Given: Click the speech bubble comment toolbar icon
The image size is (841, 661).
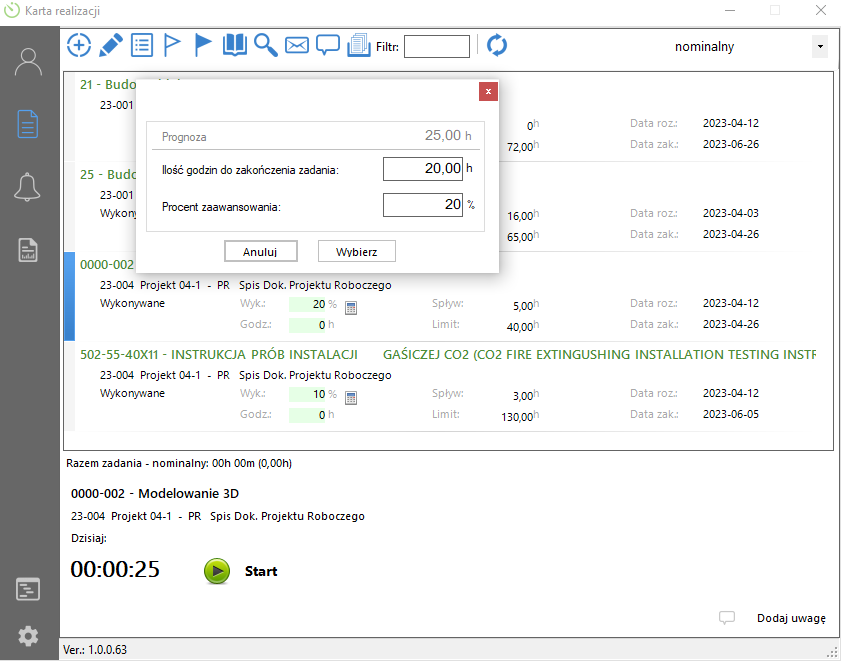Looking at the screenshot, I should (x=327, y=45).
